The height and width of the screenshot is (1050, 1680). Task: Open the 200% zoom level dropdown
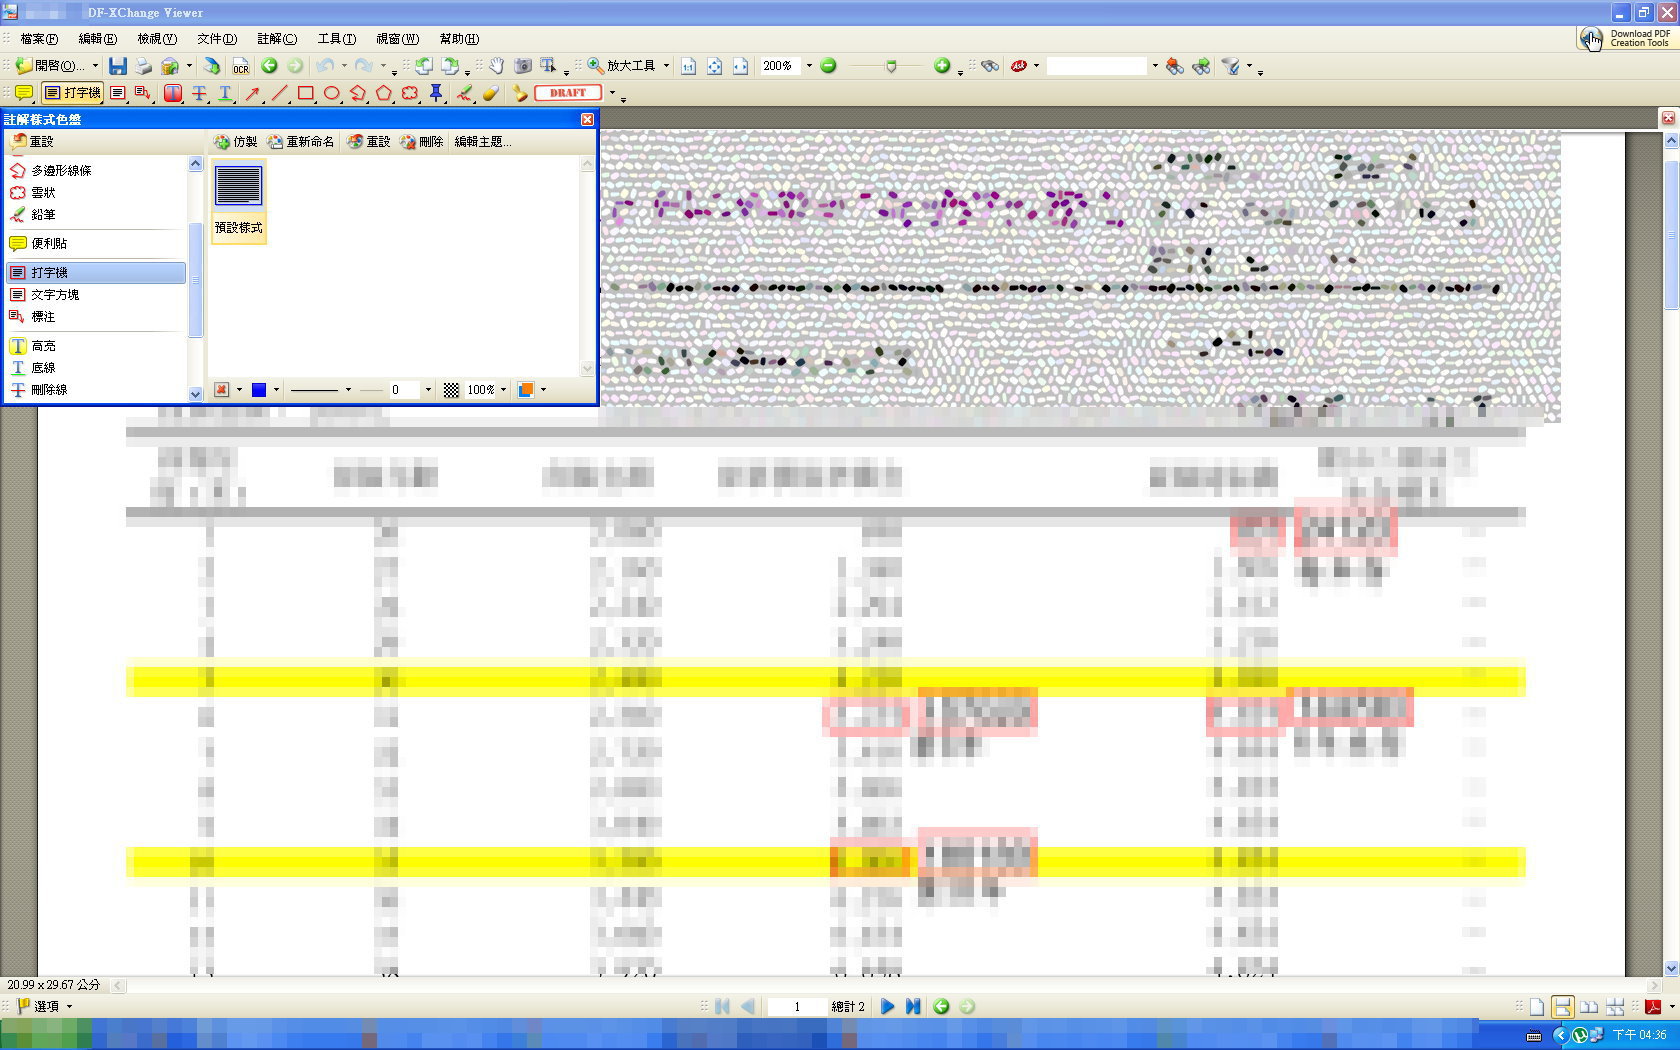pyautogui.click(x=809, y=66)
